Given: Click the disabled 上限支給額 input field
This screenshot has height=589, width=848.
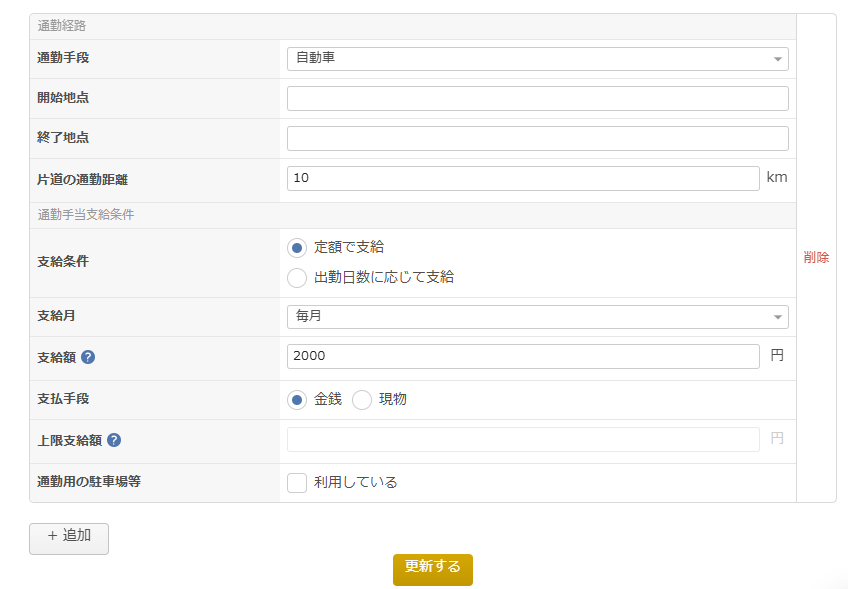Looking at the screenshot, I should [x=523, y=439].
